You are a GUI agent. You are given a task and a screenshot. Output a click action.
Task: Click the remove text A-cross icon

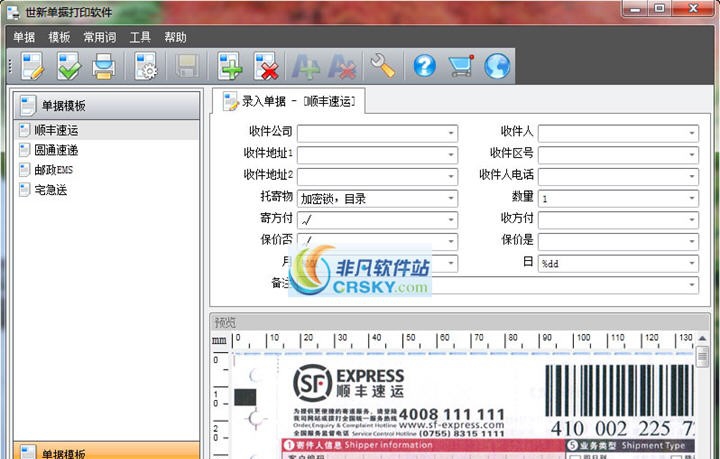(343, 67)
